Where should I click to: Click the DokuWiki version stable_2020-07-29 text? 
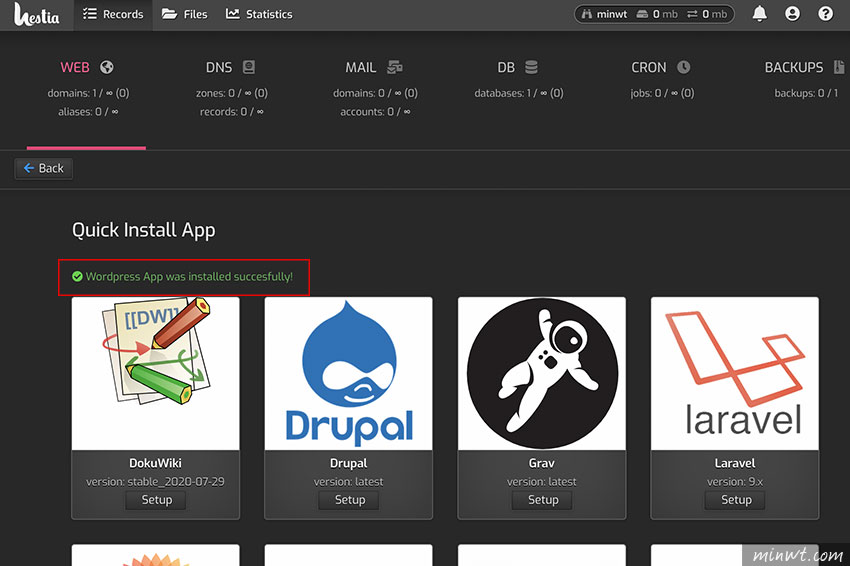[156, 481]
